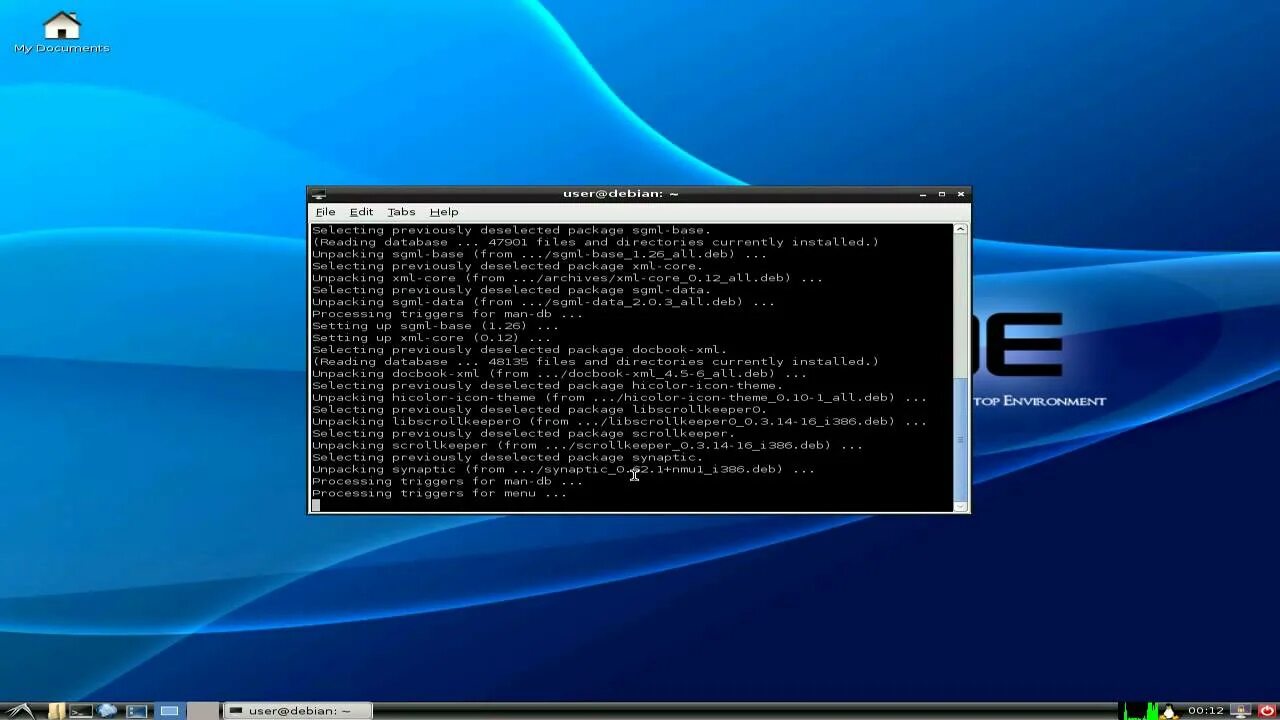Launch the file manager from the panel
Image resolution: width=1280 pixels, height=720 pixels.
click(57, 711)
